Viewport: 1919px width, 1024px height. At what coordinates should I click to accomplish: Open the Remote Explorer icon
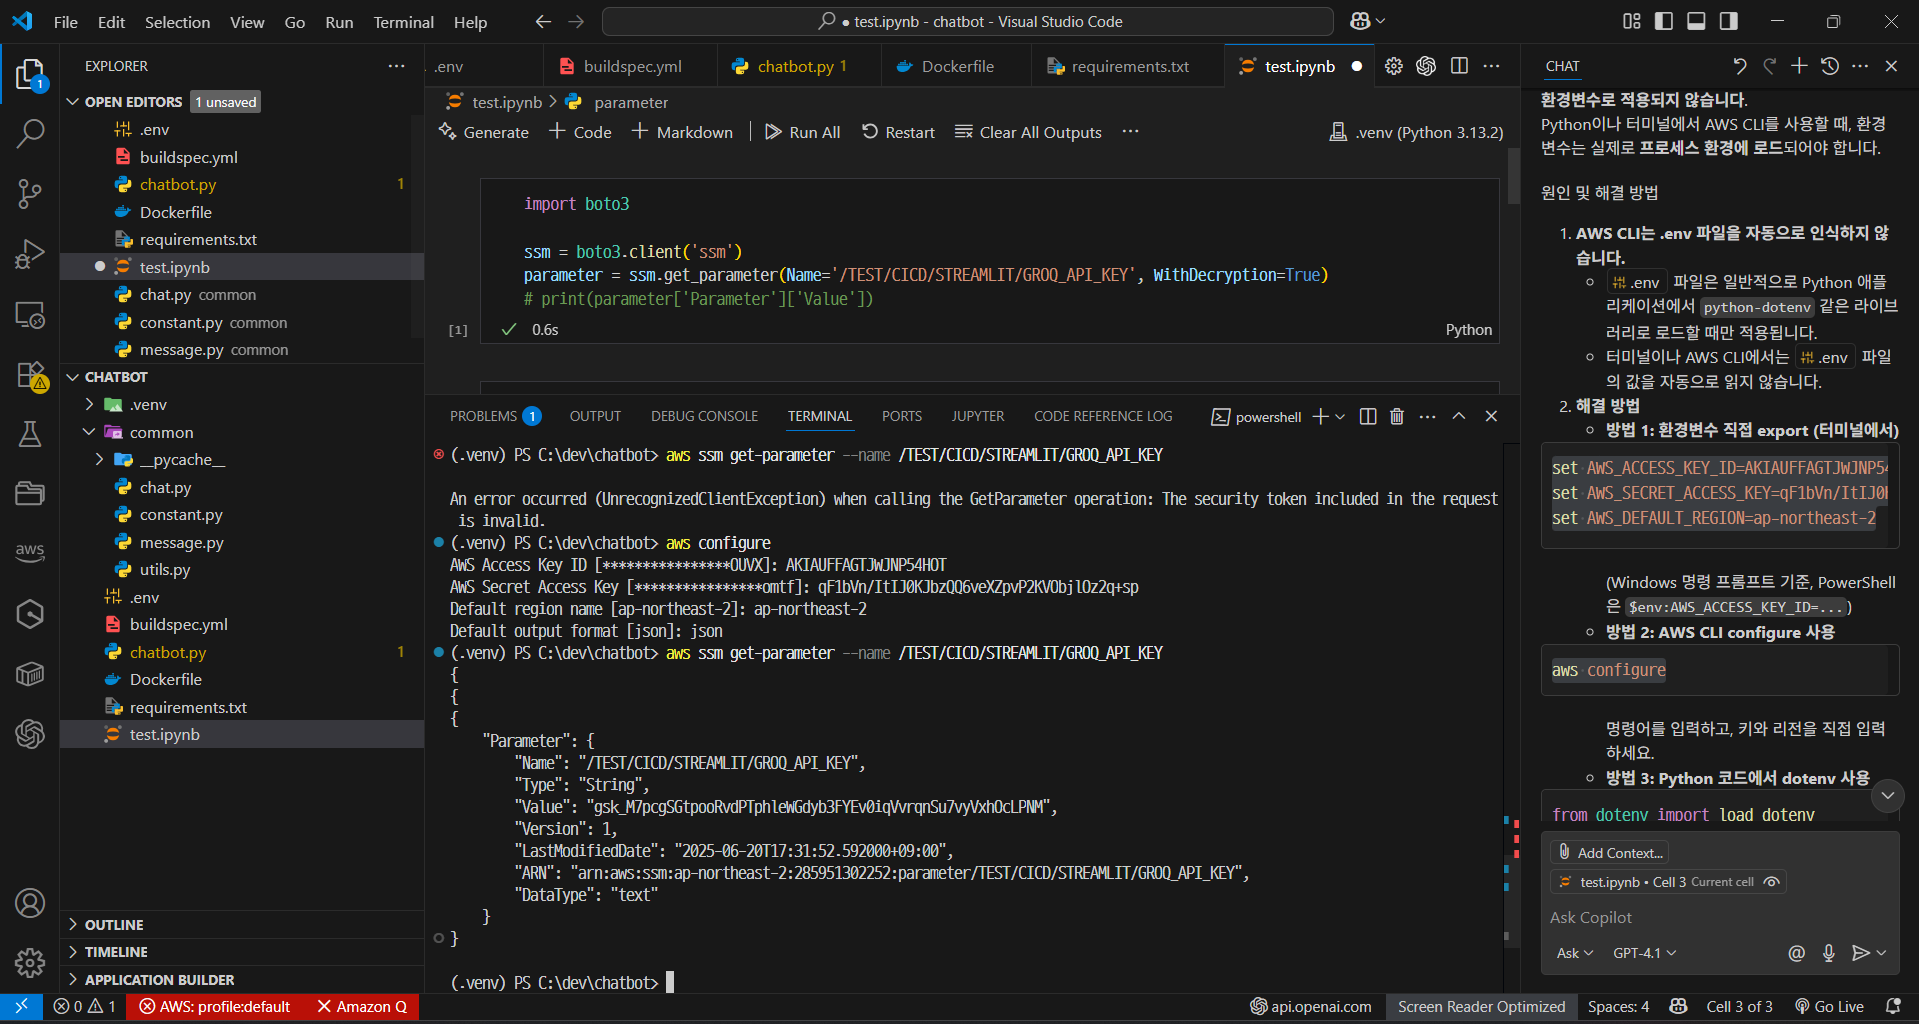click(30, 315)
